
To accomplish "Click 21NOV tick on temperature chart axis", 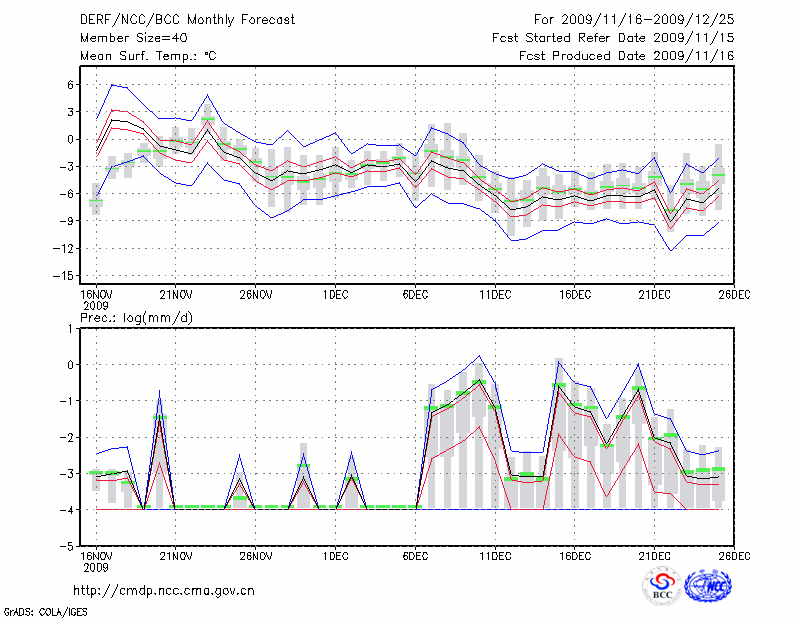I will click(176, 294).
